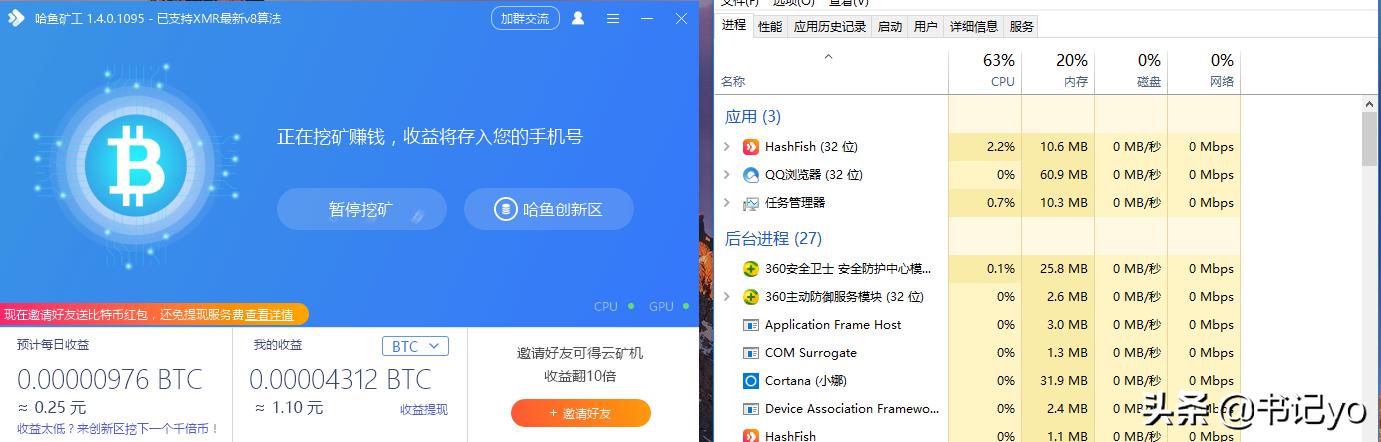Switch to the 性能 tab
1381x442 pixels.
(770, 27)
